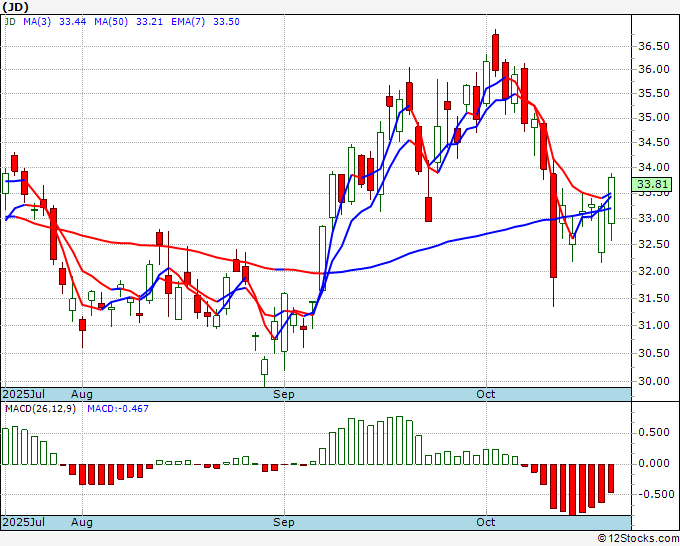The image size is (680, 546).
Task: Click the MA(50) value 33.21
Action: [149, 22]
